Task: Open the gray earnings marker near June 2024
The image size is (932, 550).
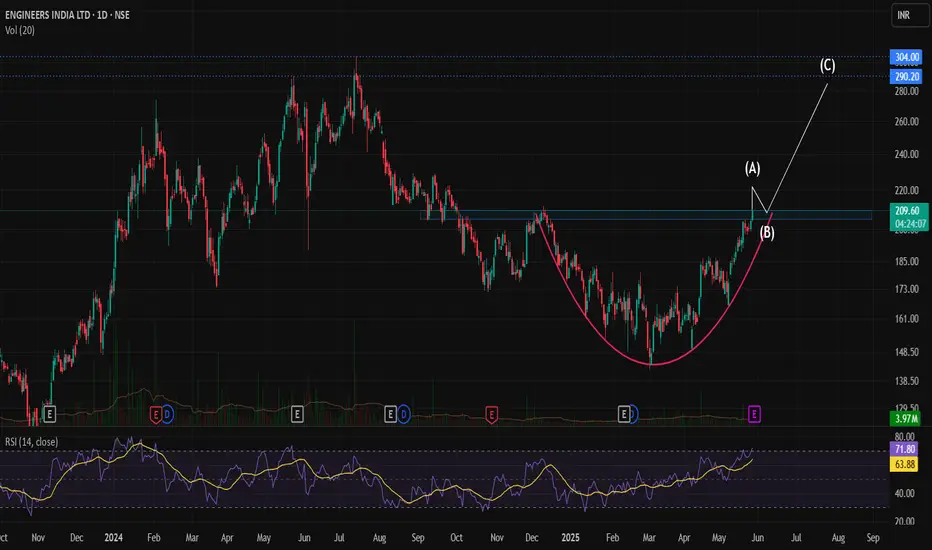Action: tap(297, 414)
